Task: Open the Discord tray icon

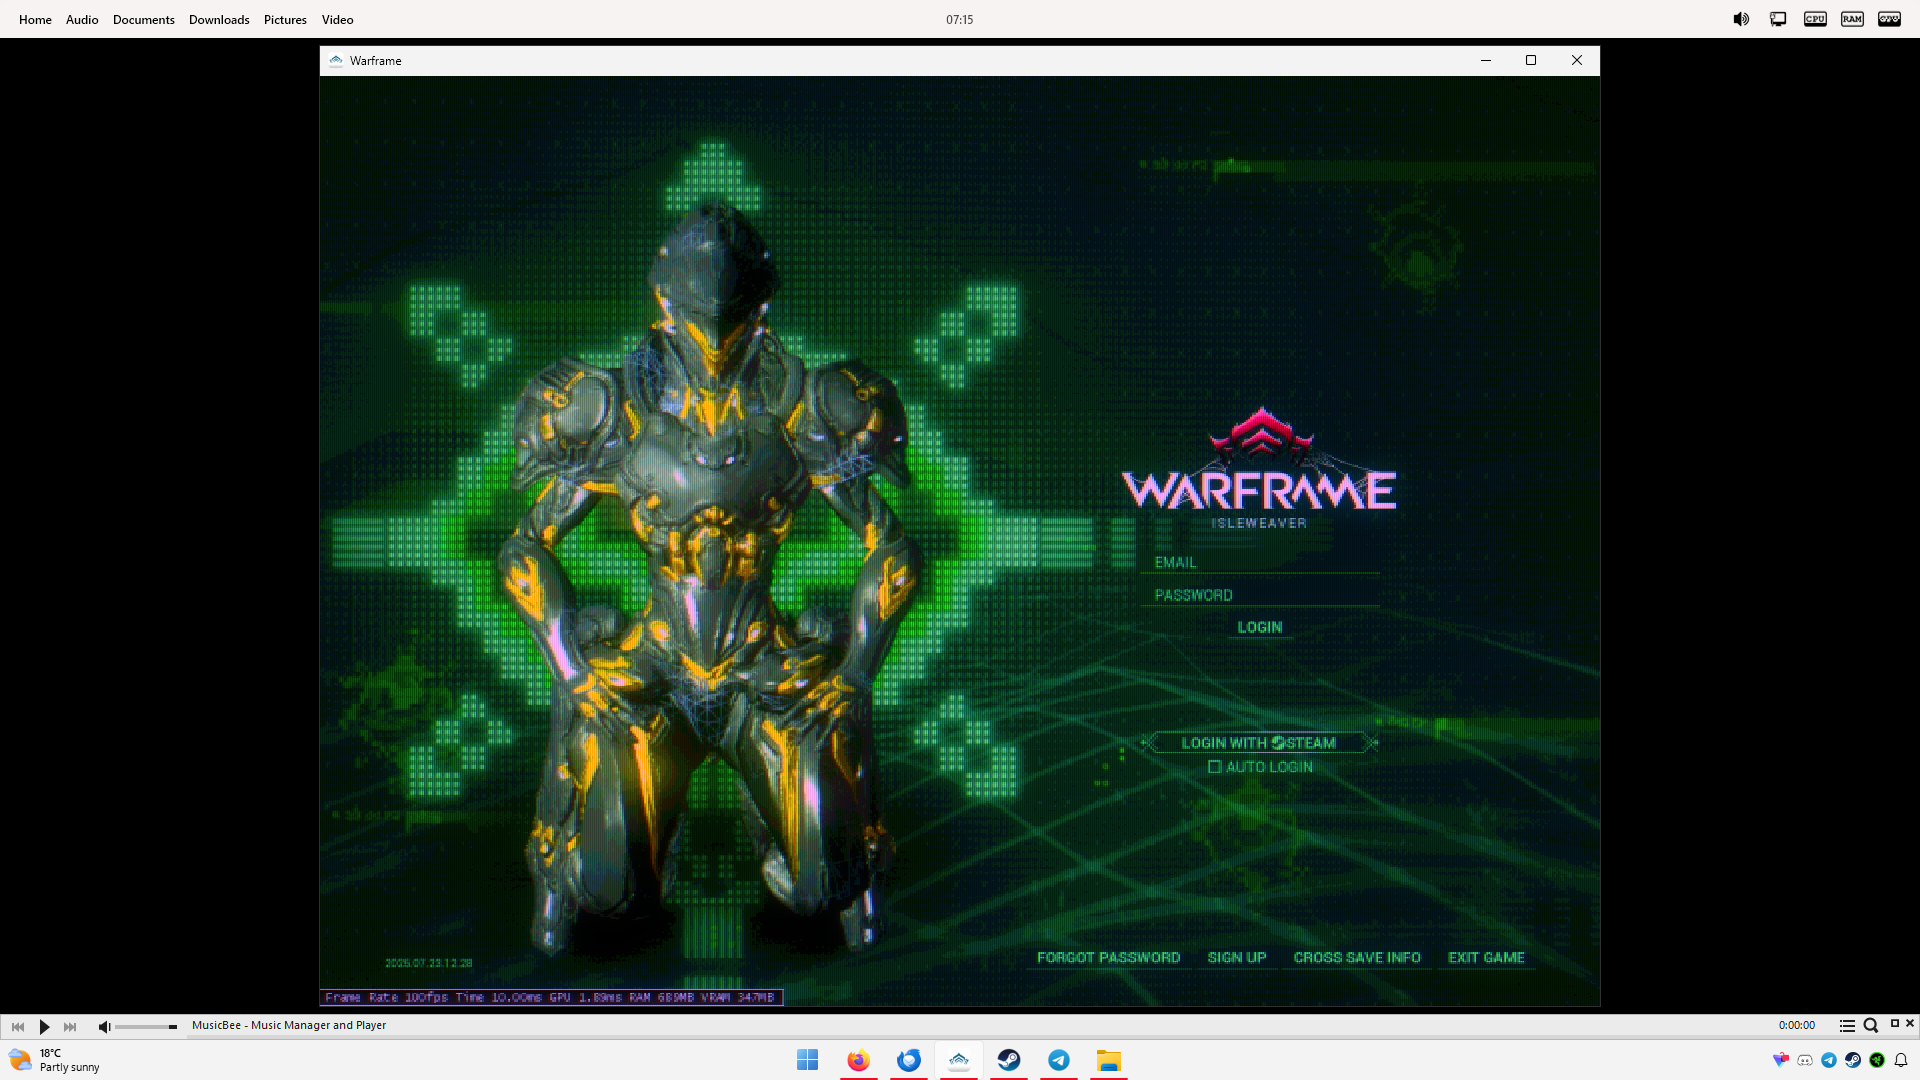Action: (x=1805, y=1060)
